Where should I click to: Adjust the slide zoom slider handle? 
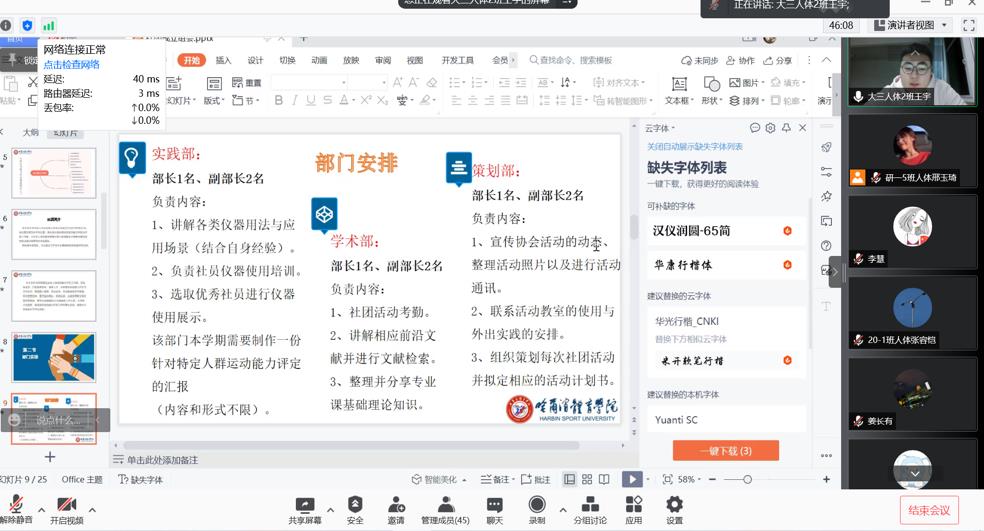point(746,480)
